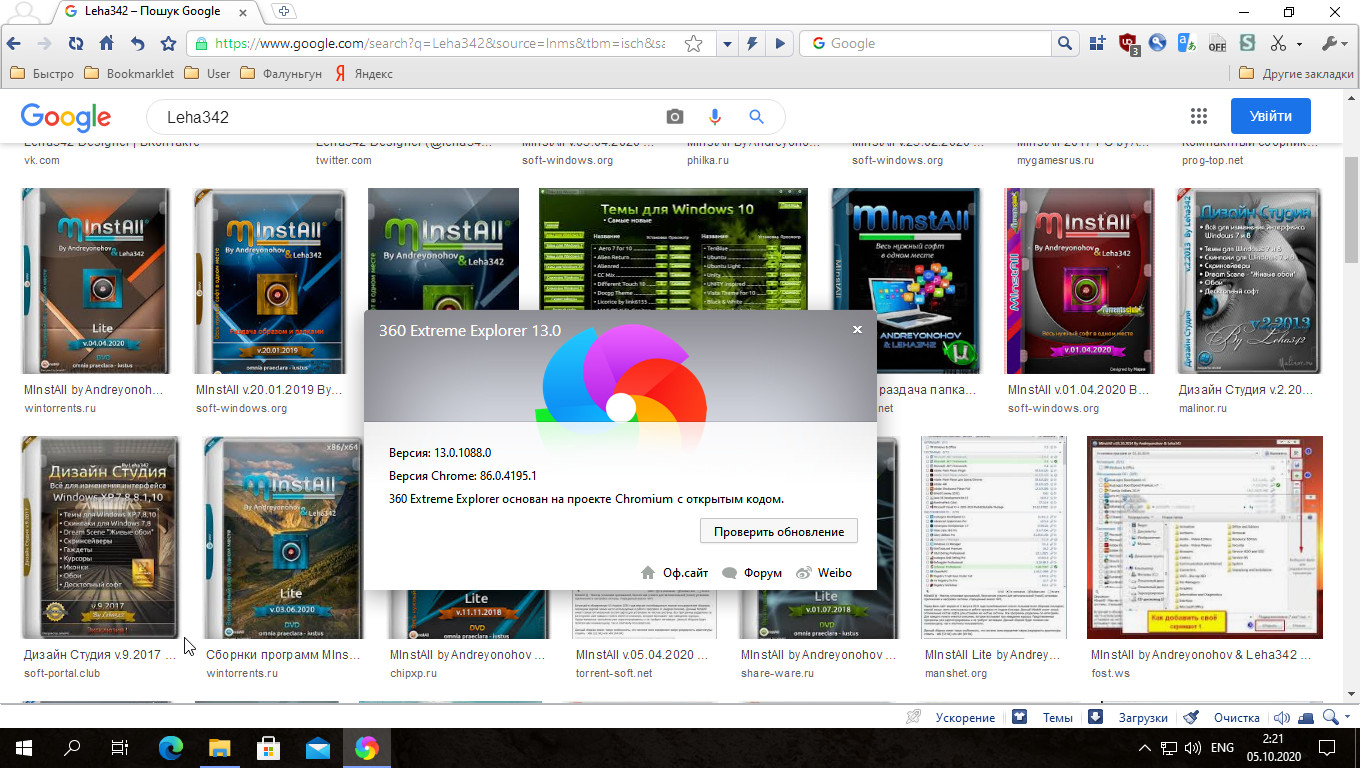Click the uBlock shield extension icon

click(1128, 44)
